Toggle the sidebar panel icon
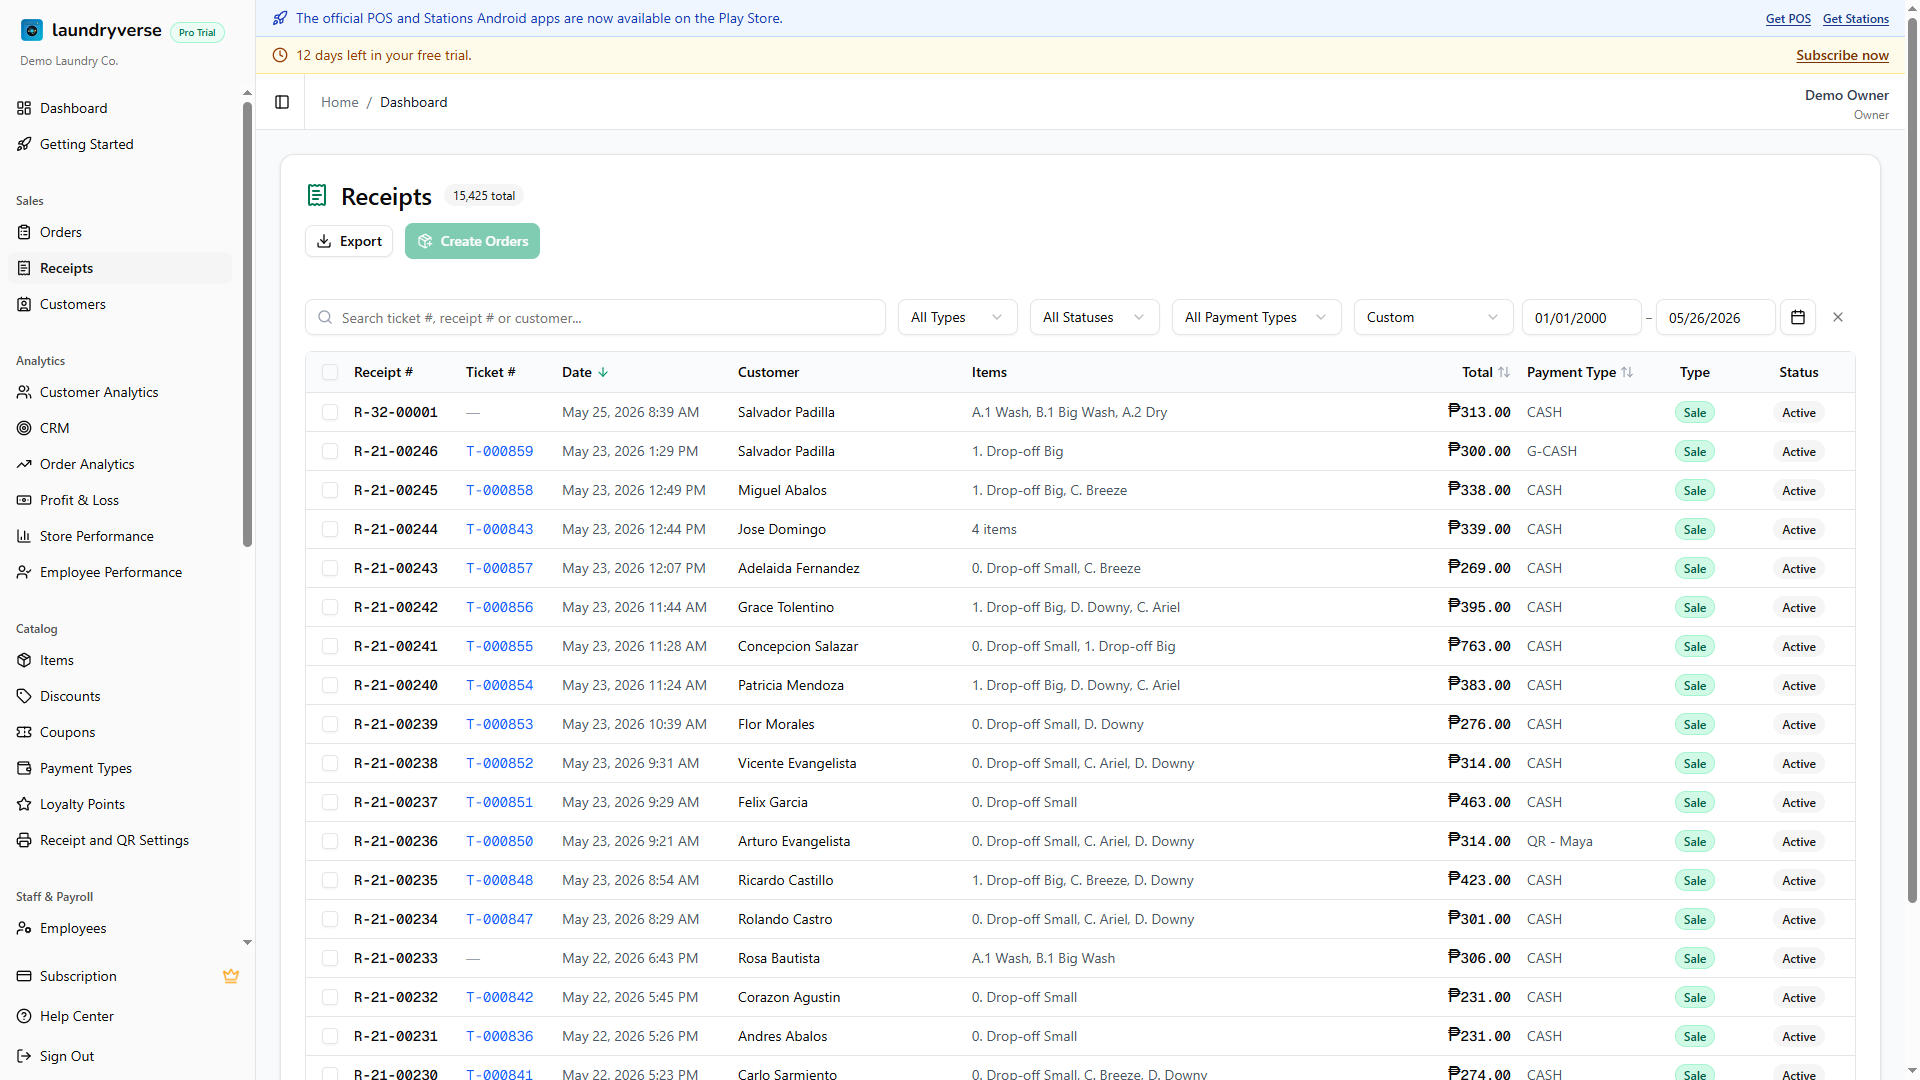 pyautogui.click(x=282, y=102)
